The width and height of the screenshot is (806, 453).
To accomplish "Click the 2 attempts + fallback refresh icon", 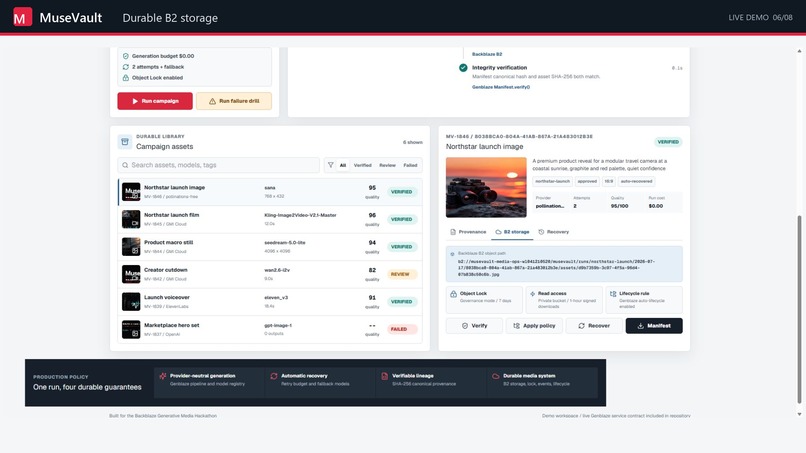I will point(125,67).
